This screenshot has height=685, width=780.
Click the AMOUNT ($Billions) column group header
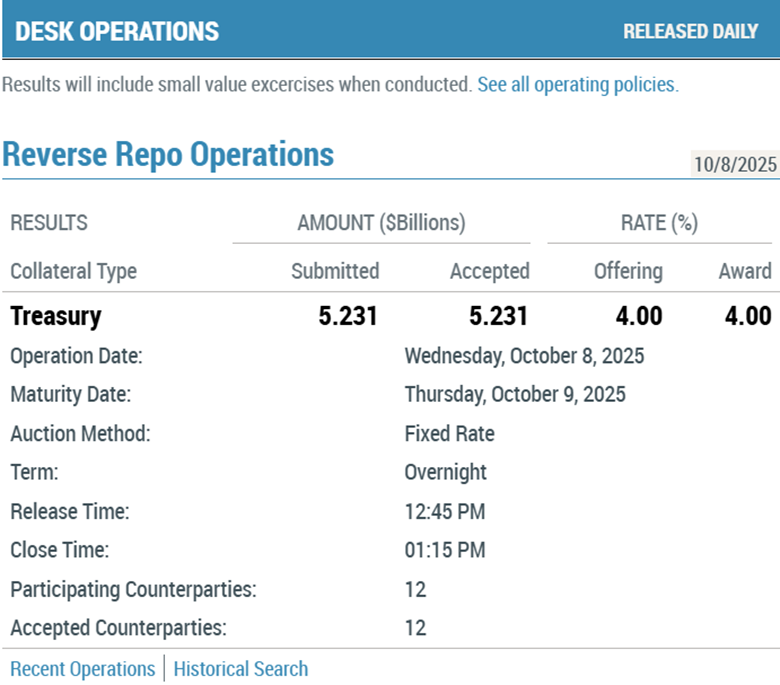(x=381, y=223)
